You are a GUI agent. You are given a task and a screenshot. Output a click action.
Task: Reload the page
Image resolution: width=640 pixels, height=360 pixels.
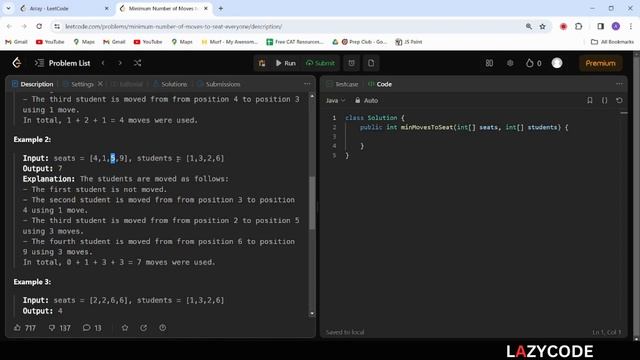[x=39, y=26]
